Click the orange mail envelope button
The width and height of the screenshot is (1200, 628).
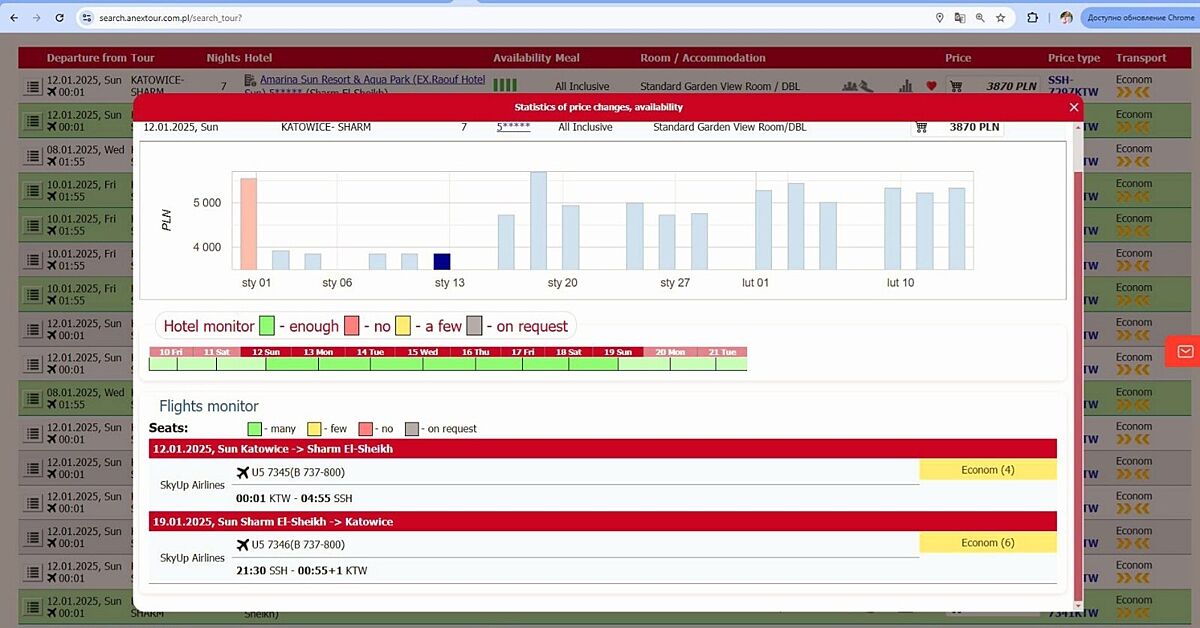point(1185,352)
